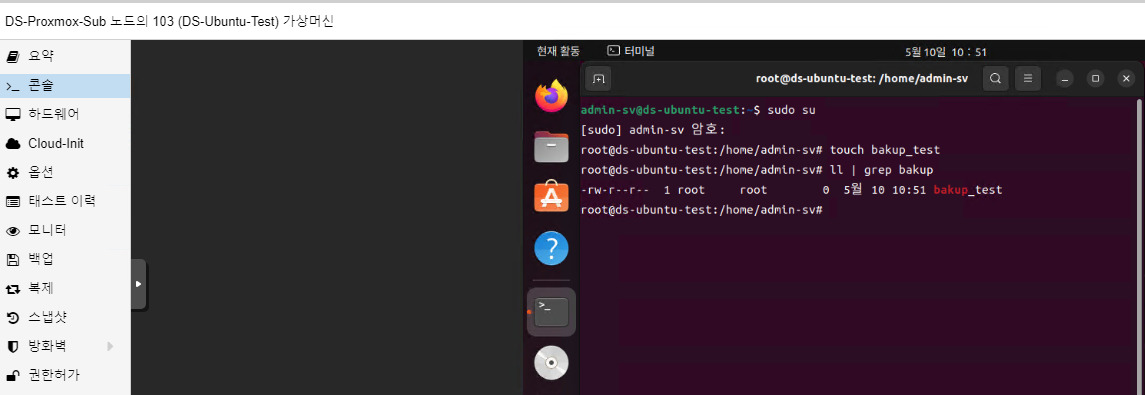Viewport: 1145px width, 395px height.
Task: Close the terminal window
Action: 1126,78
